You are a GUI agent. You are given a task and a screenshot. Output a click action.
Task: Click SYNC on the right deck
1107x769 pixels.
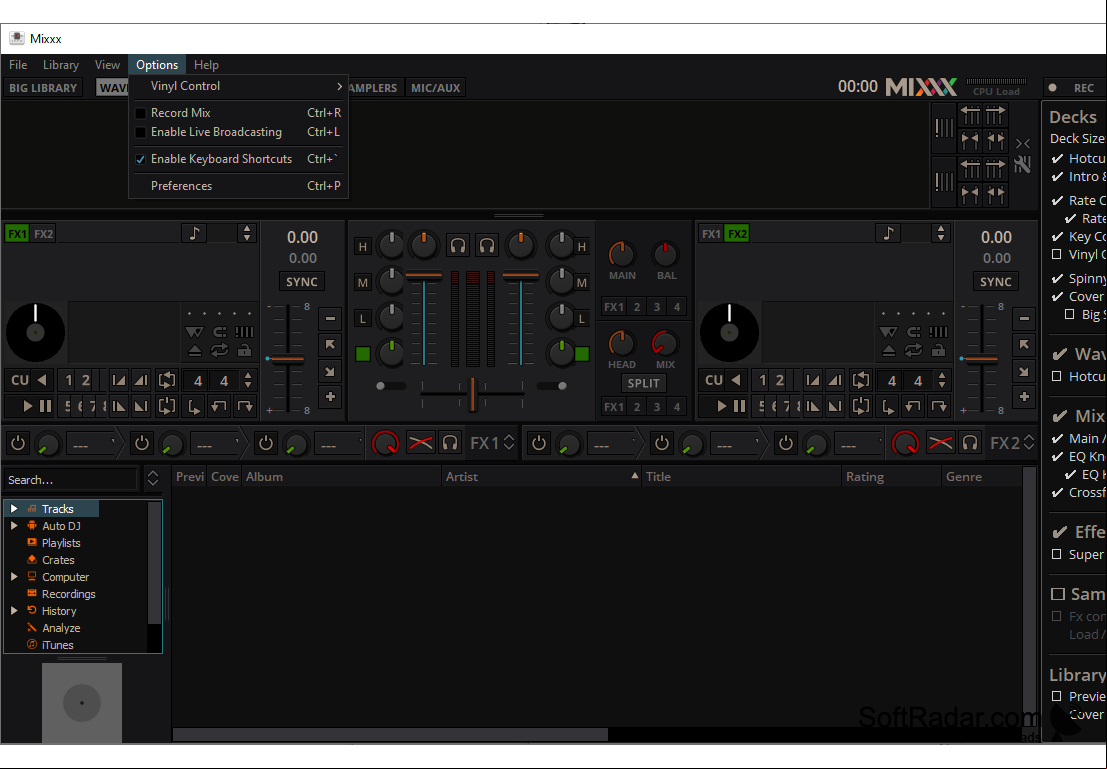(x=995, y=282)
